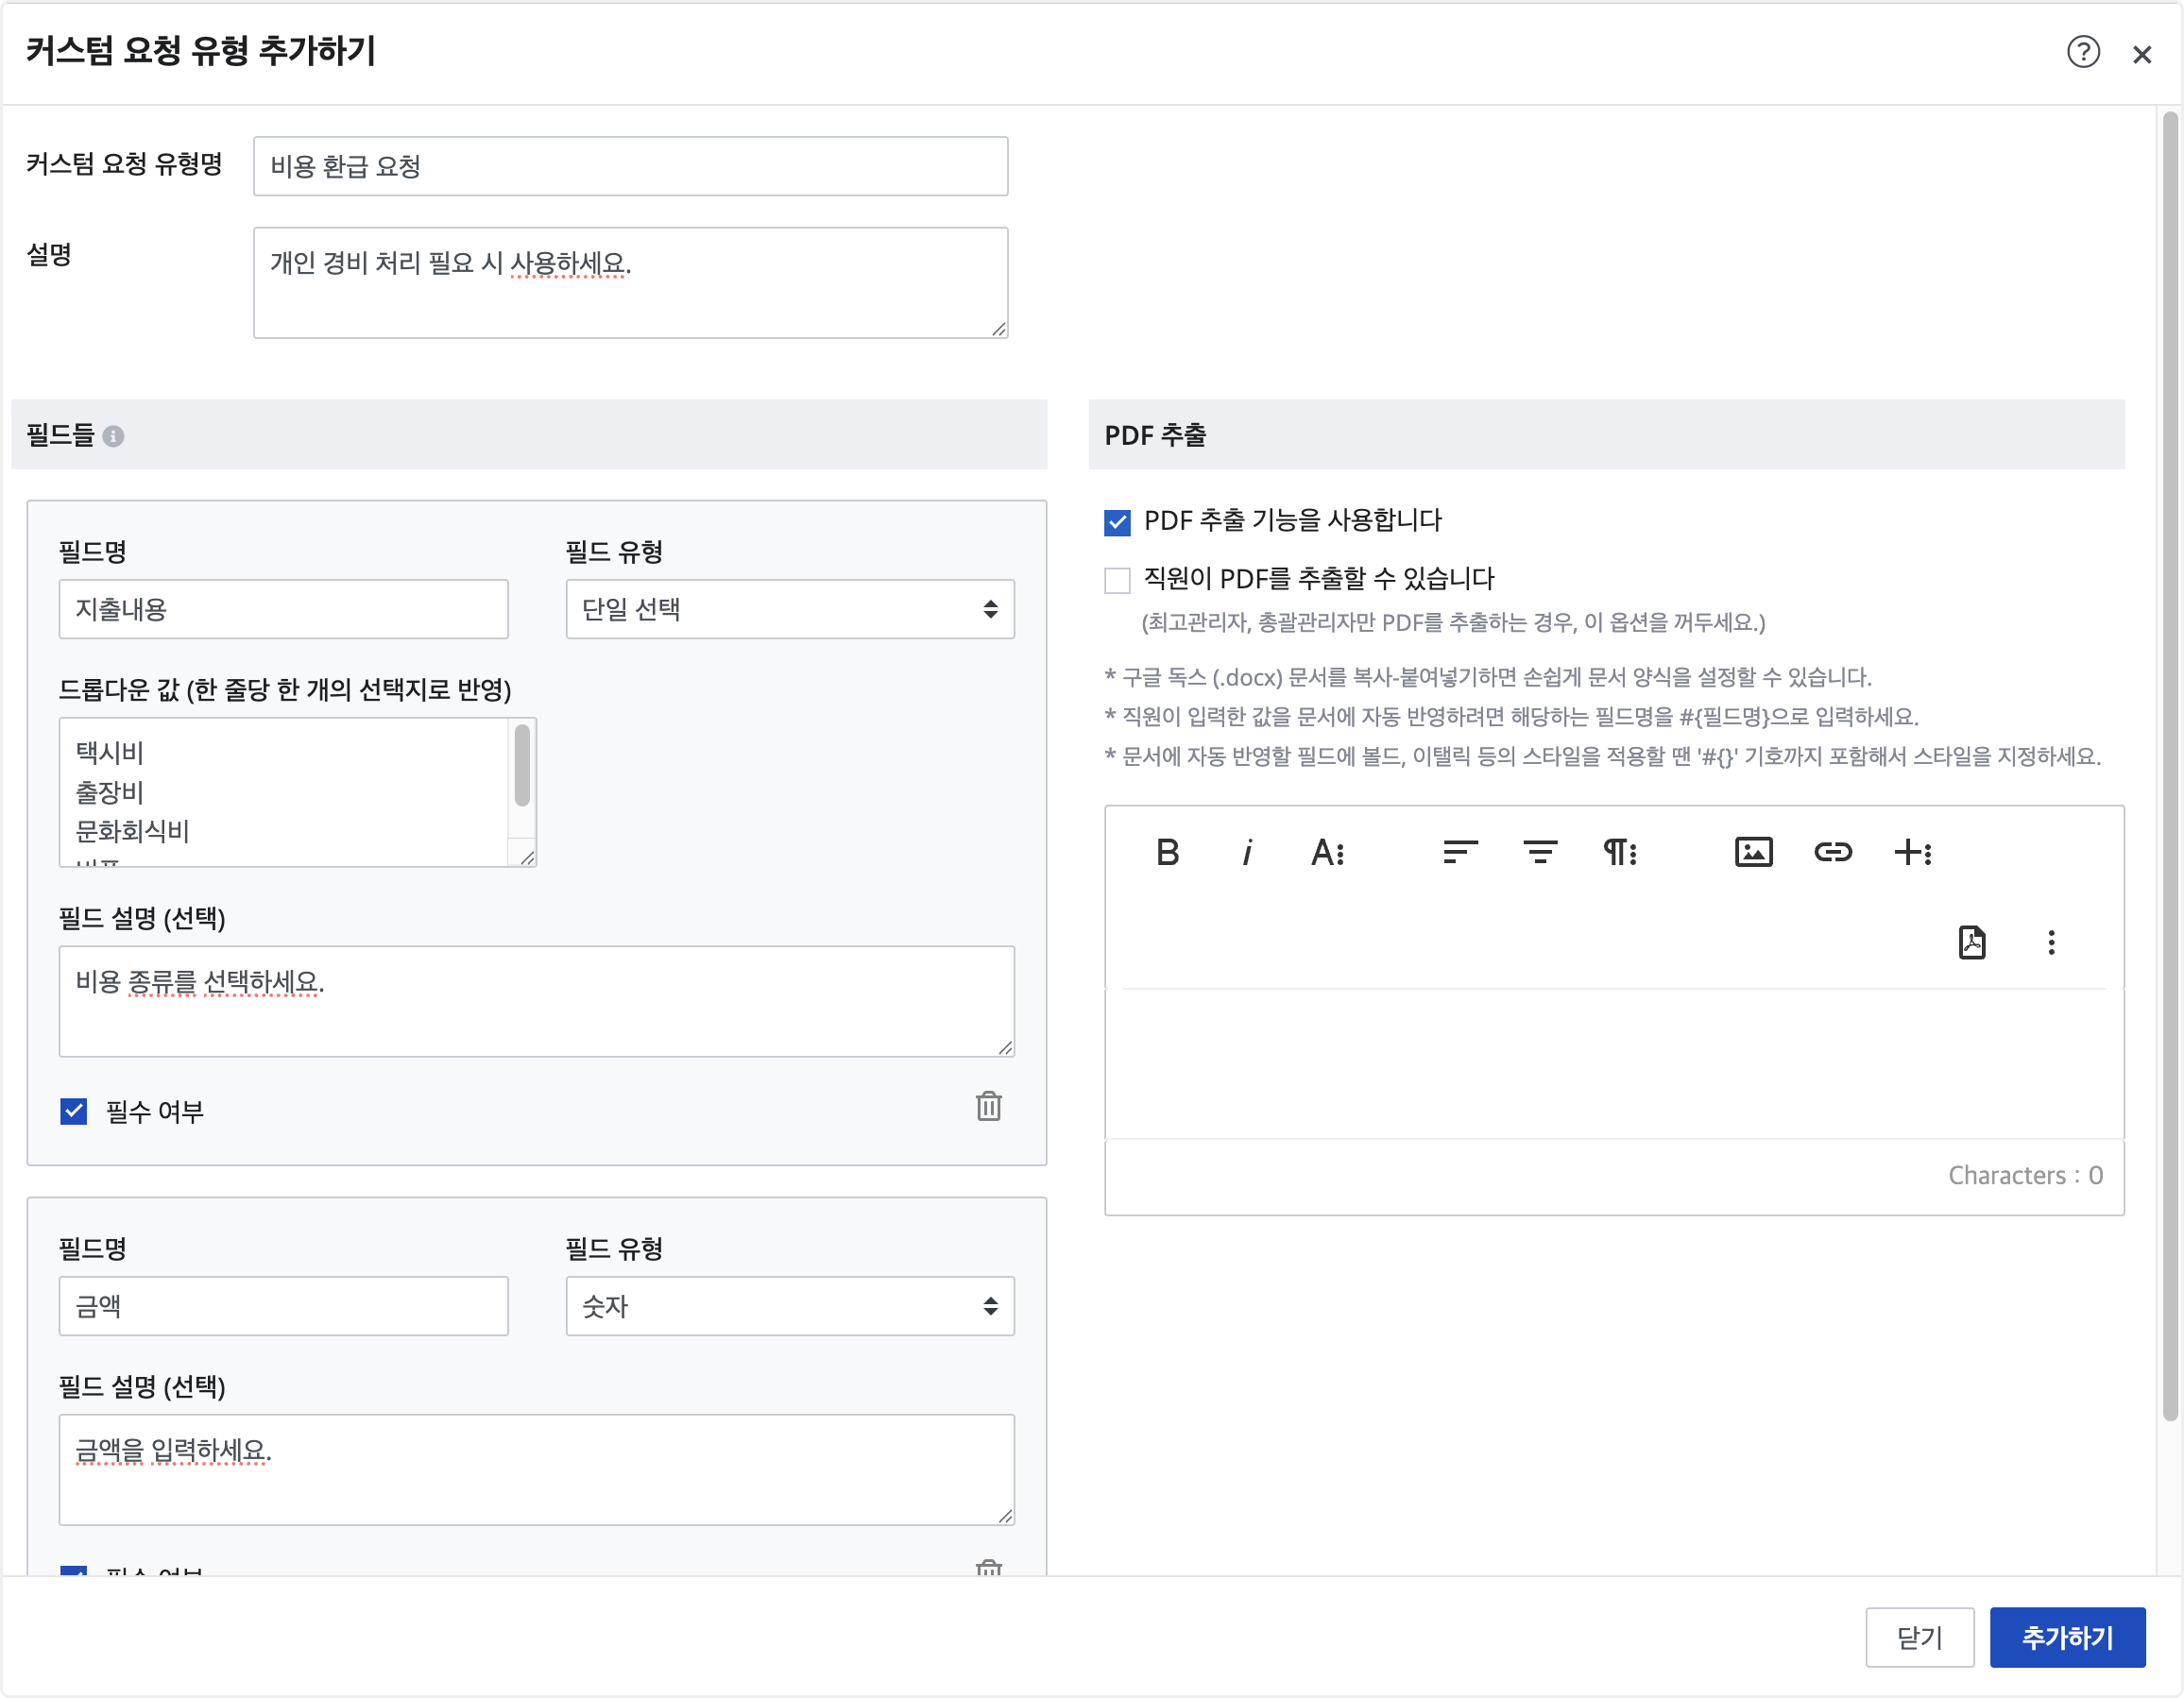Open the paragraph format icon

pos(1619,852)
